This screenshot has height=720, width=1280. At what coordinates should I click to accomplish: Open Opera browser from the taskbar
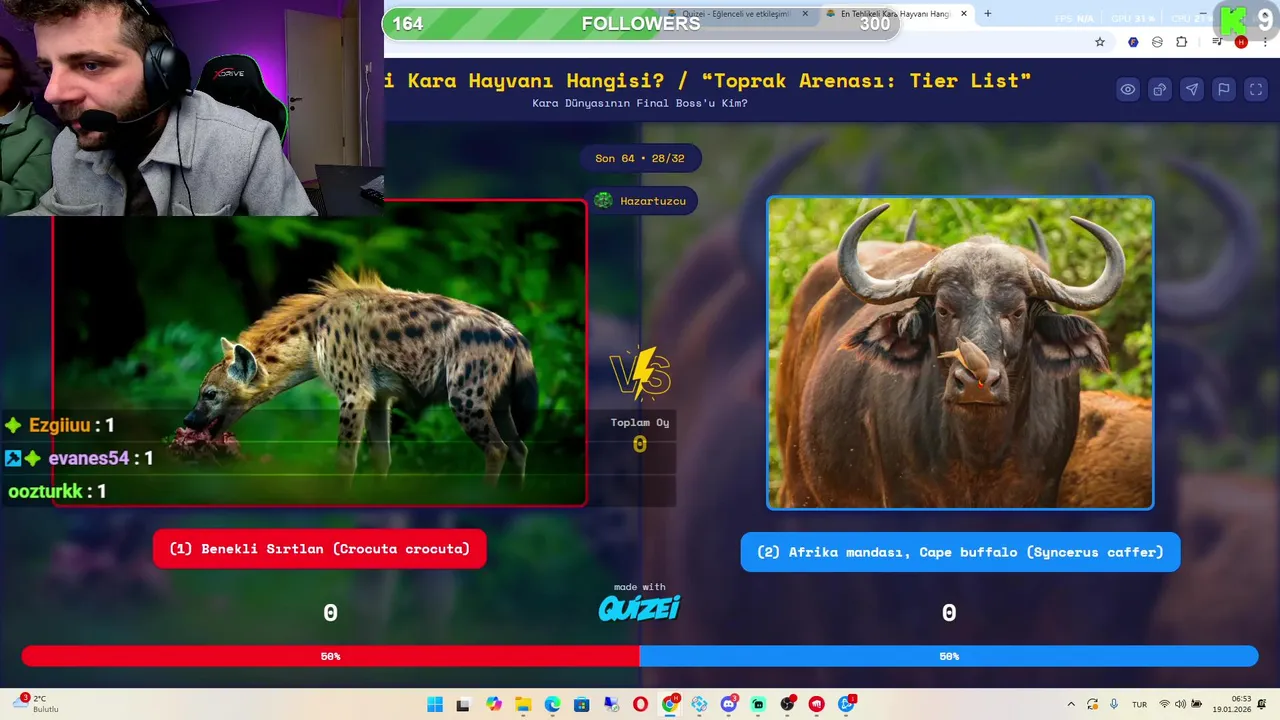point(640,705)
